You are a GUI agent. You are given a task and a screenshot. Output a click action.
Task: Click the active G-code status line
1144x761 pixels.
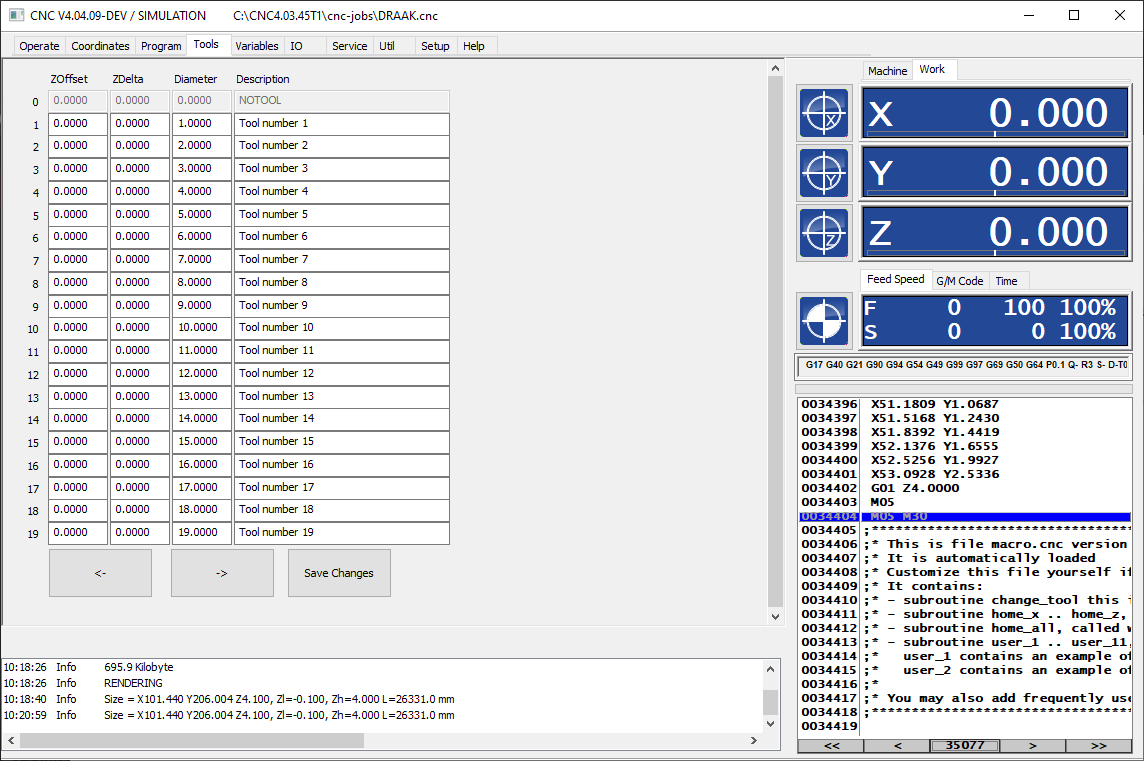(963, 365)
